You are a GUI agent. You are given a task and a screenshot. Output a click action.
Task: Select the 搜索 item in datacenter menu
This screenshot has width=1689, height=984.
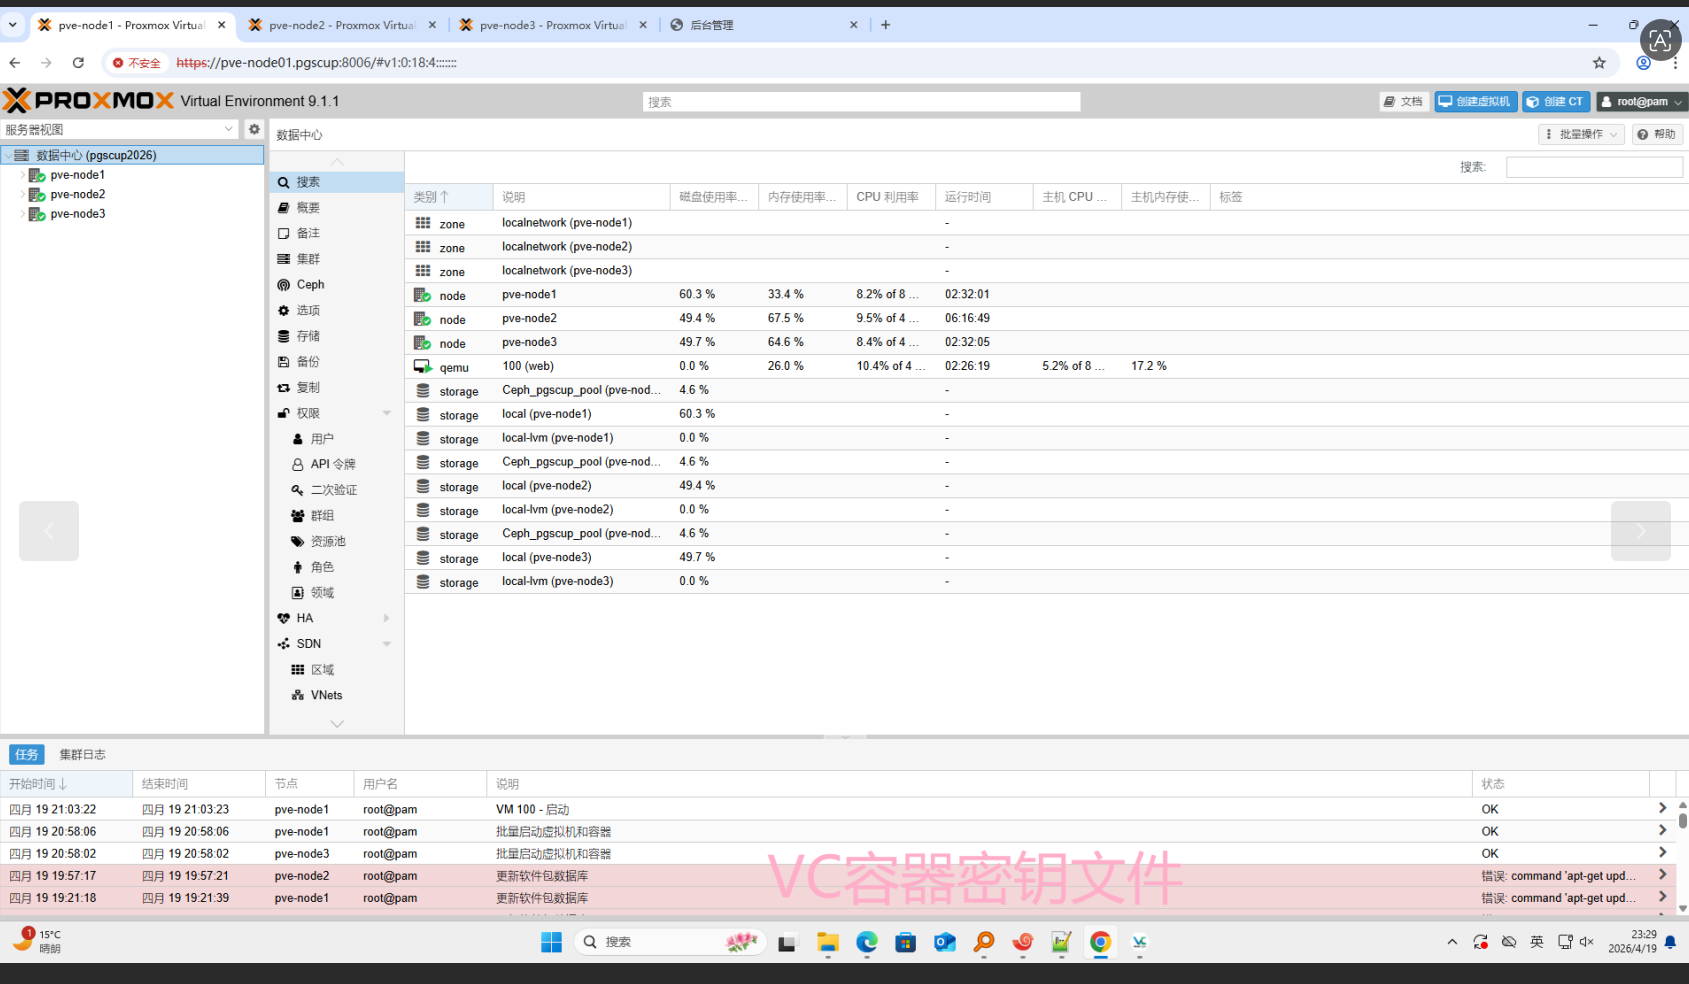tap(337, 182)
